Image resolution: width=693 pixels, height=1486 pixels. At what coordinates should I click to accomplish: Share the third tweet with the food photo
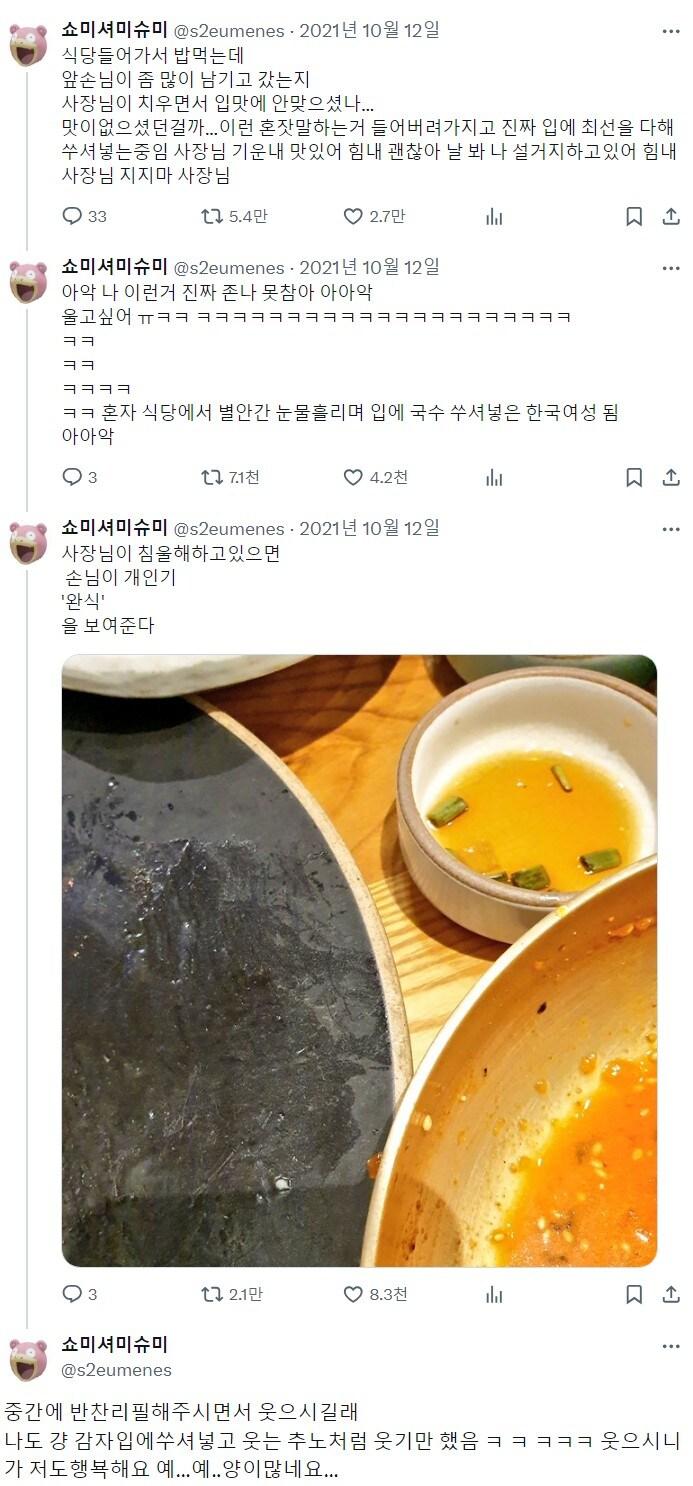pyautogui.click(x=671, y=1294)
